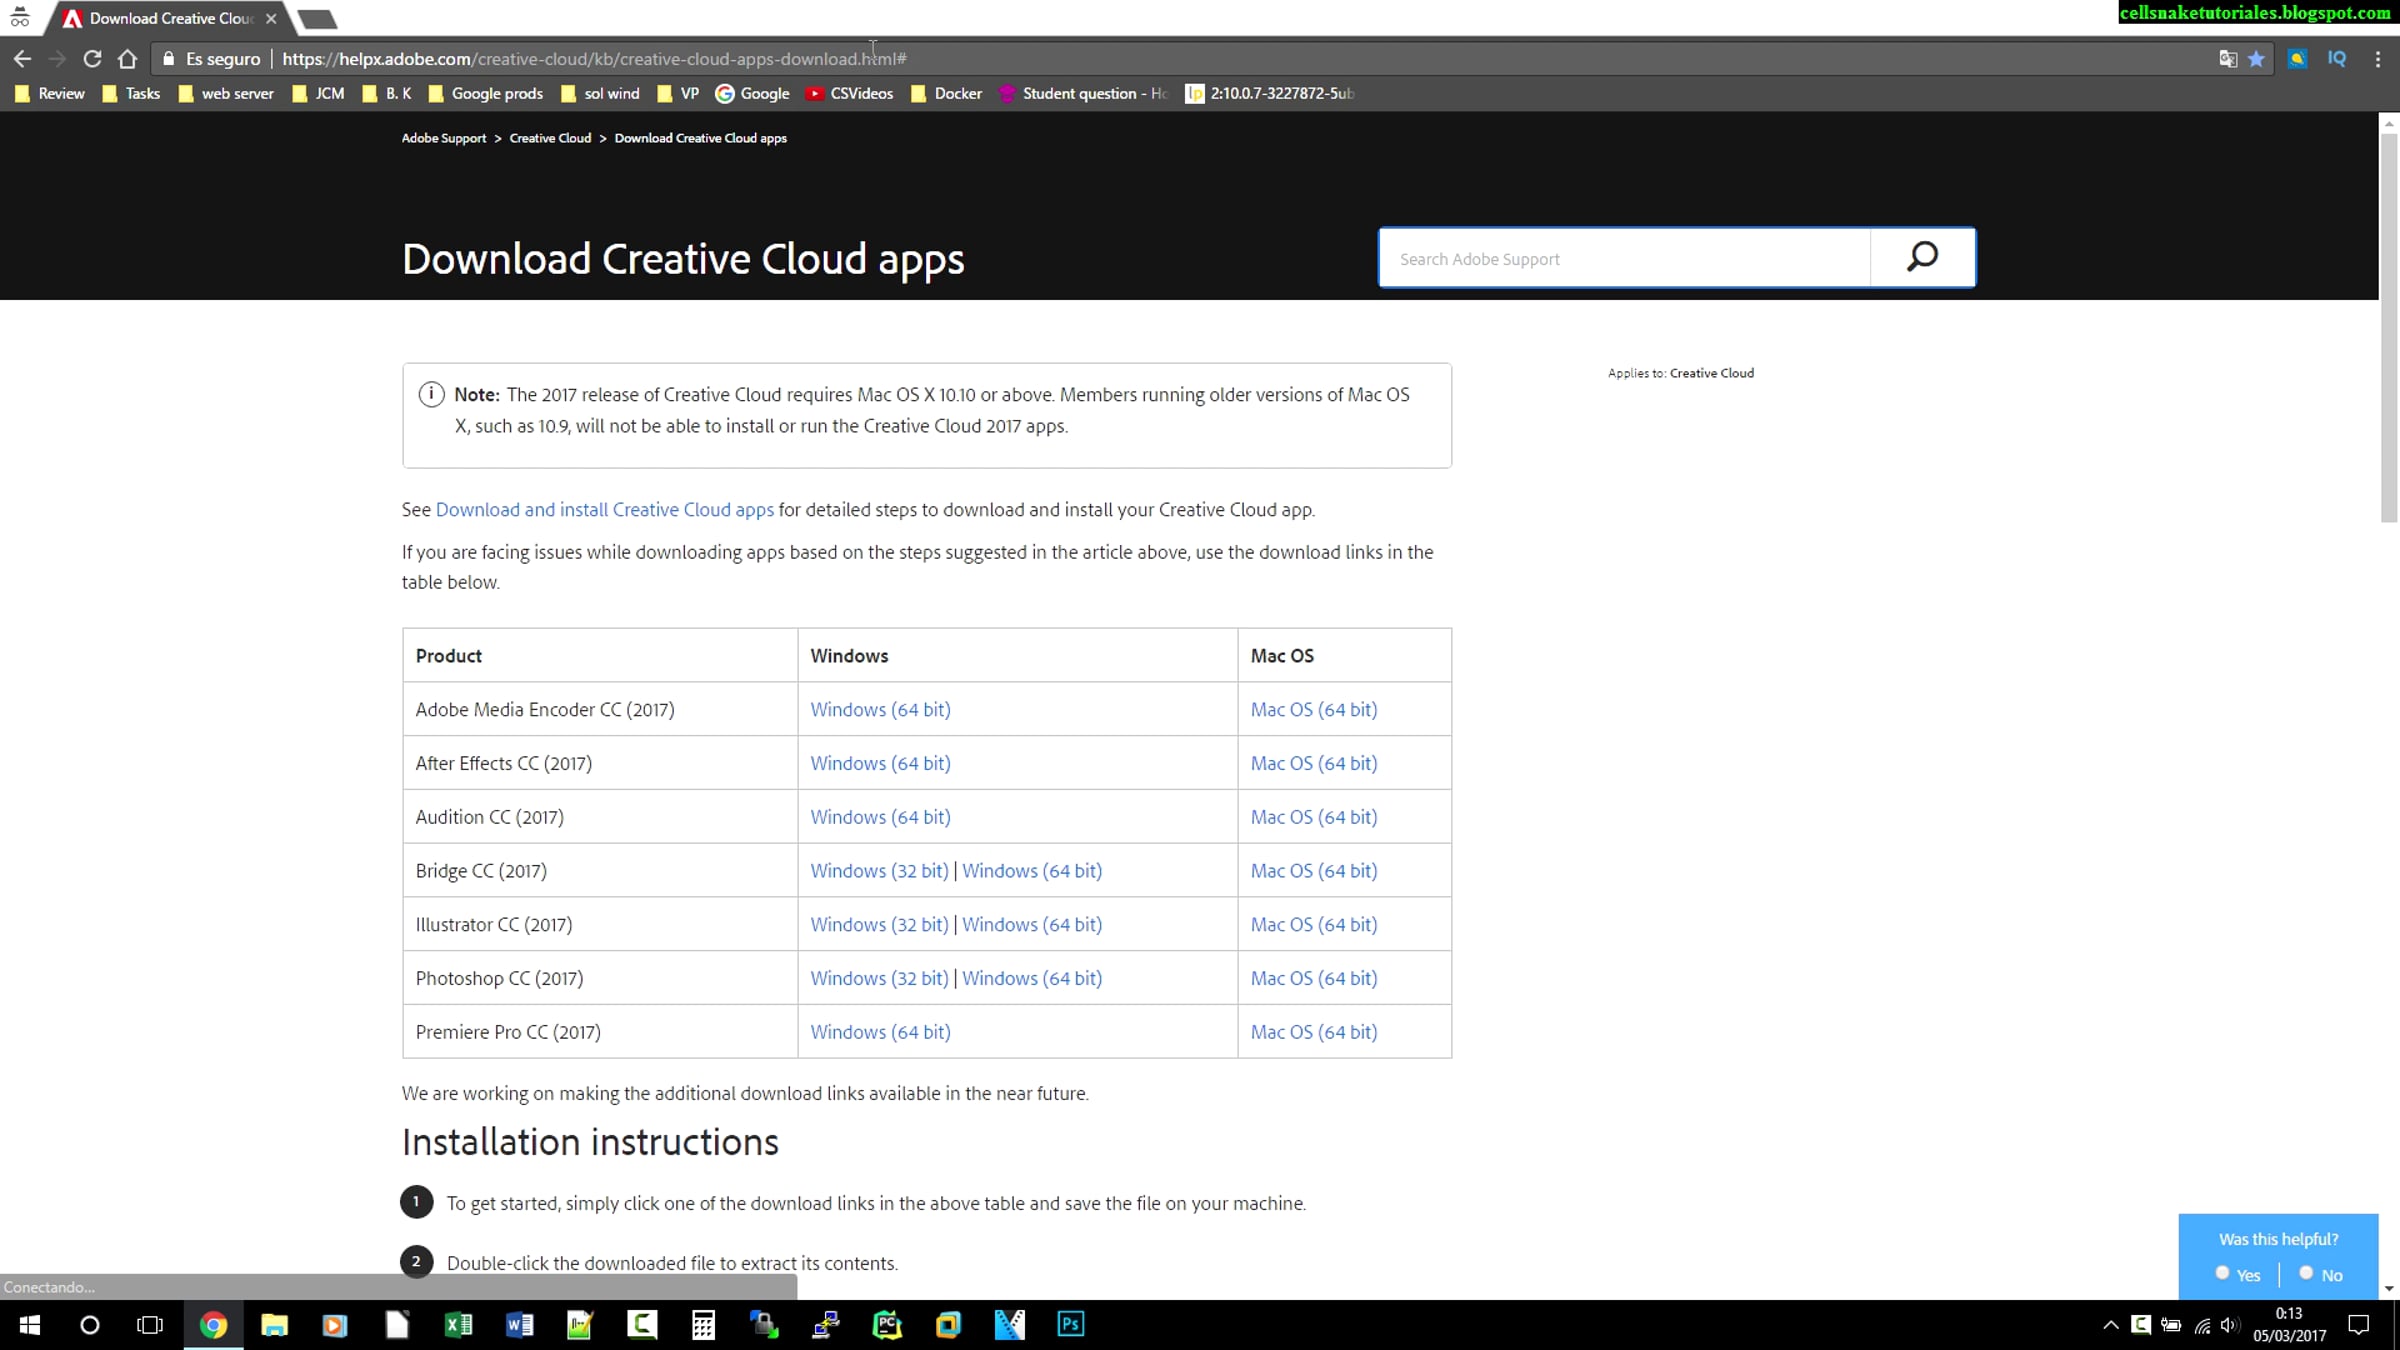Screen dimensions: 2400x1350
Task: Open the media player taskbar icon
Action: click(335, 1325)
